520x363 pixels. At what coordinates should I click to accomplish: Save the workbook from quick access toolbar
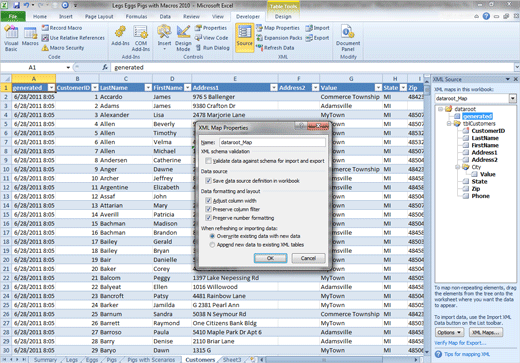[x=16, y=5]
